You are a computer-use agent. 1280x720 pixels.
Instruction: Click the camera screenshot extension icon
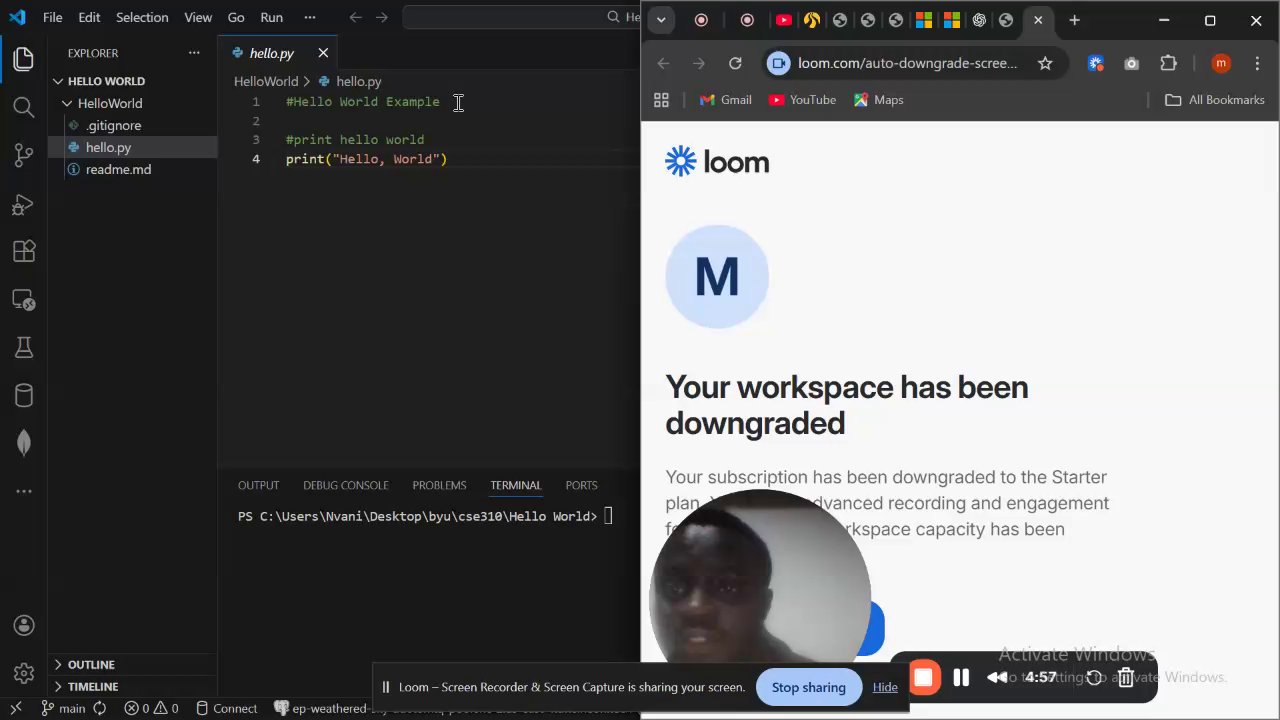(1131, 63)
